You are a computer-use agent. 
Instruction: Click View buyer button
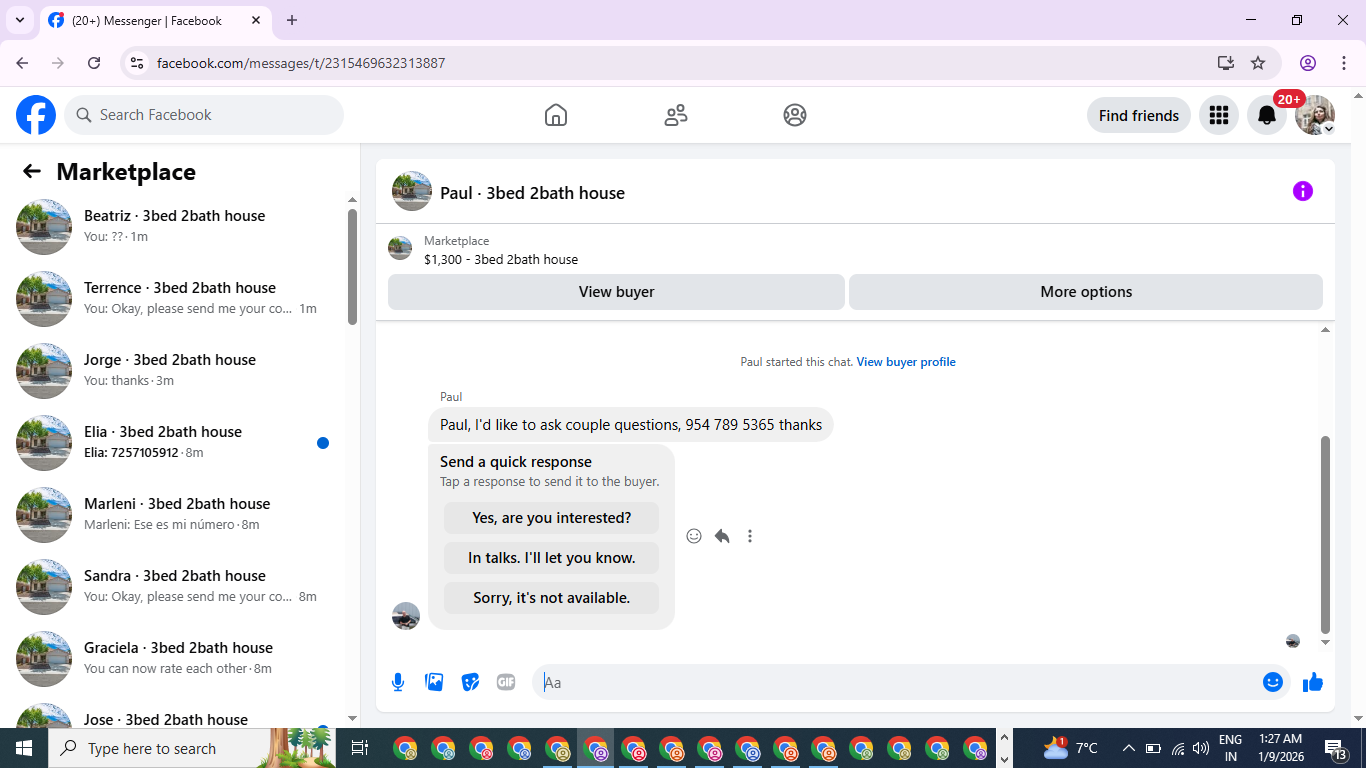[616, 292]
